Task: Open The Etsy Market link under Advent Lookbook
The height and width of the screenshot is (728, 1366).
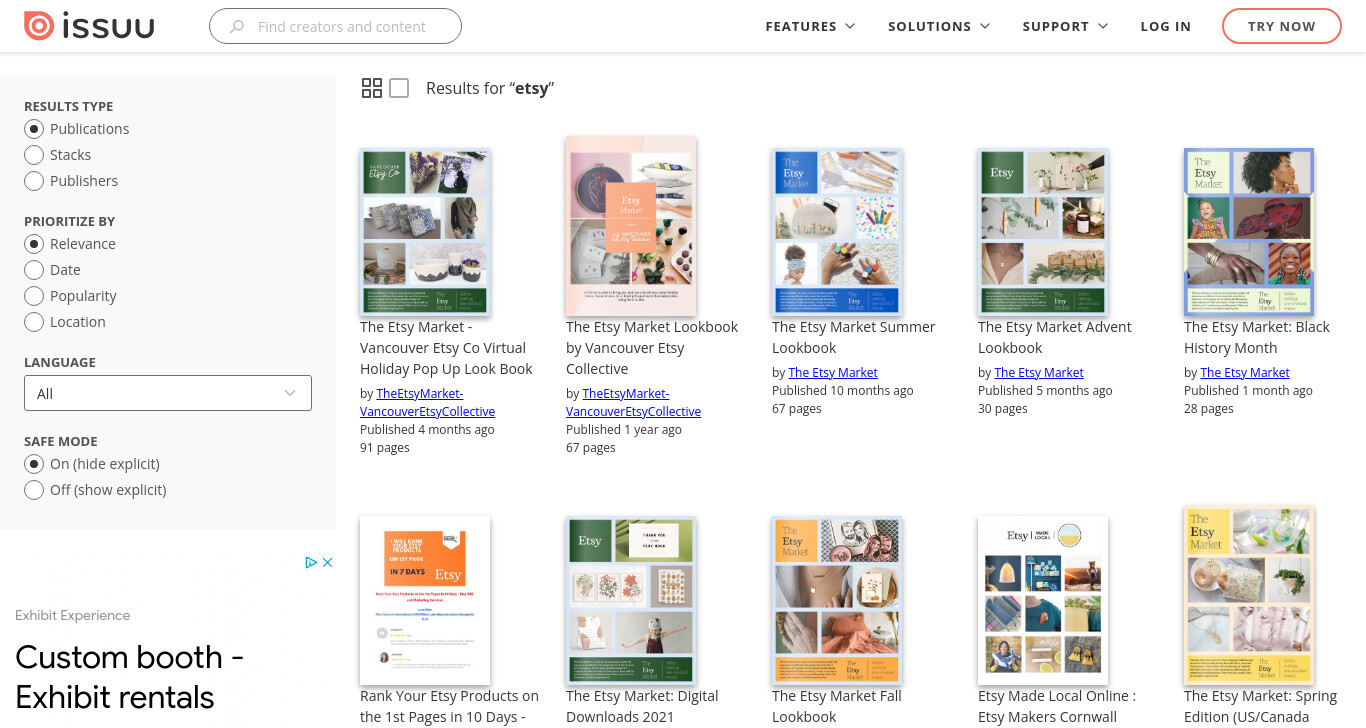Action: pos(1039,372)
